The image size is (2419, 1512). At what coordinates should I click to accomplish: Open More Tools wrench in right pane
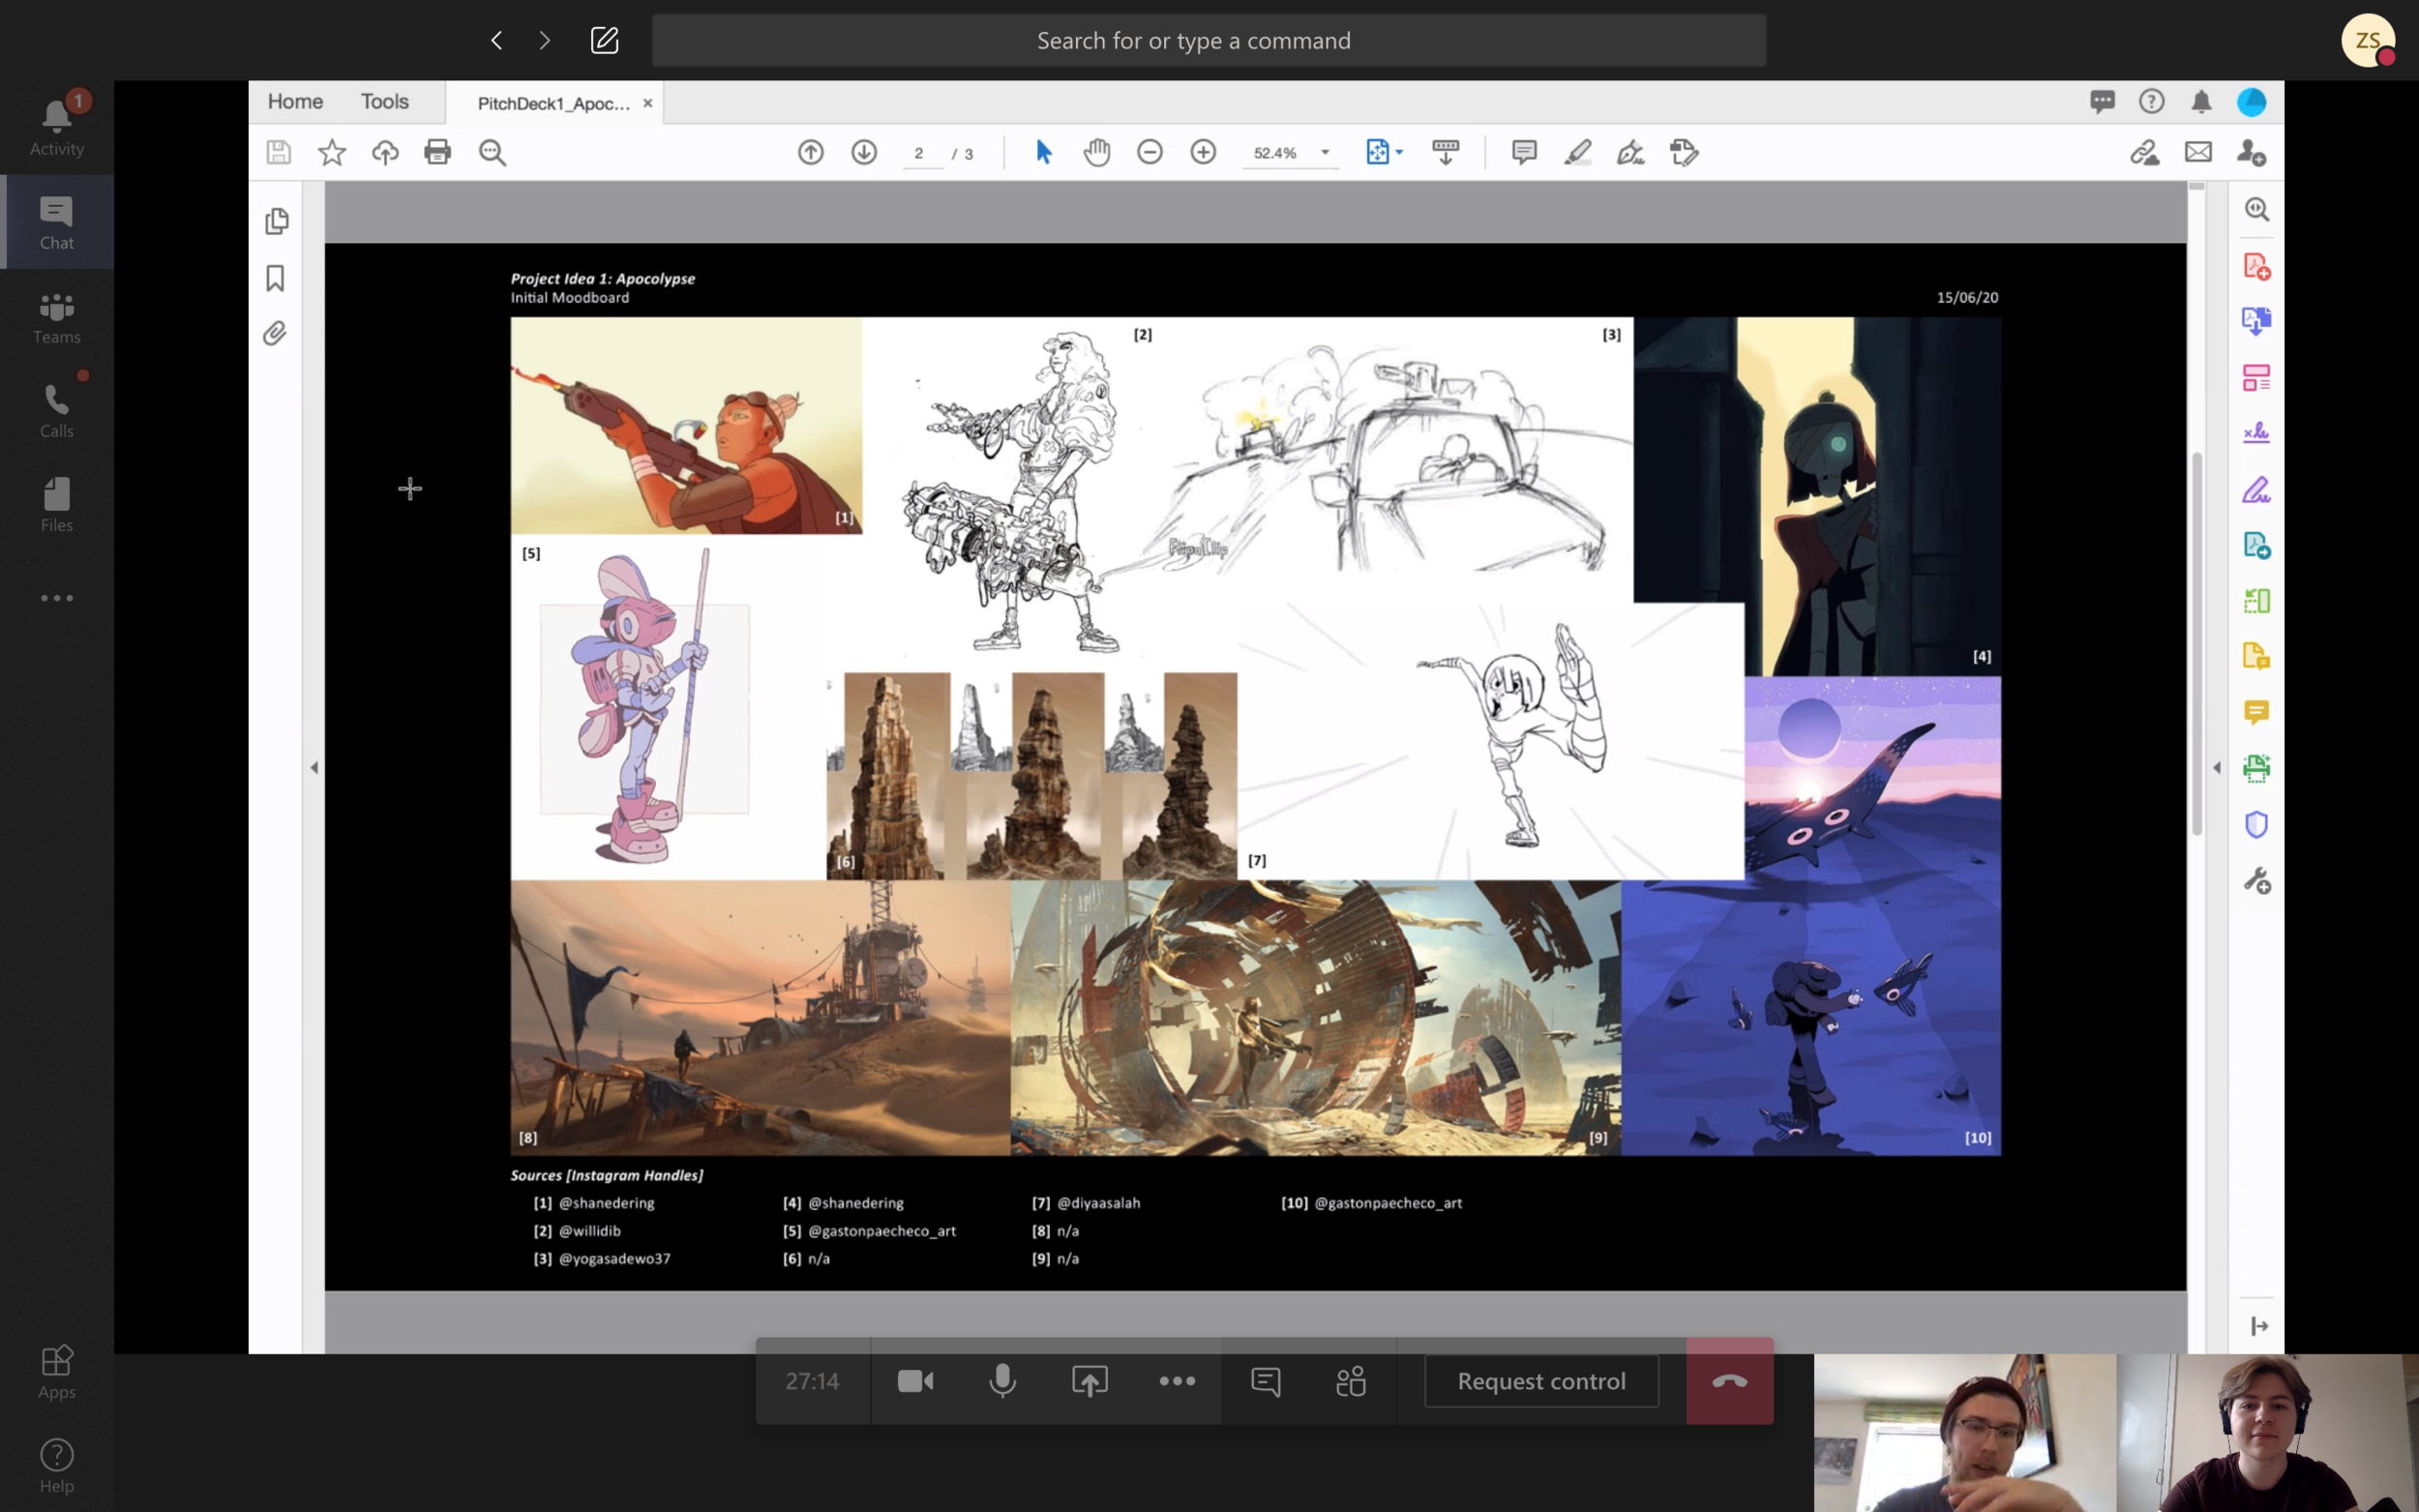pyautogui.click(x=2256, y=880)
